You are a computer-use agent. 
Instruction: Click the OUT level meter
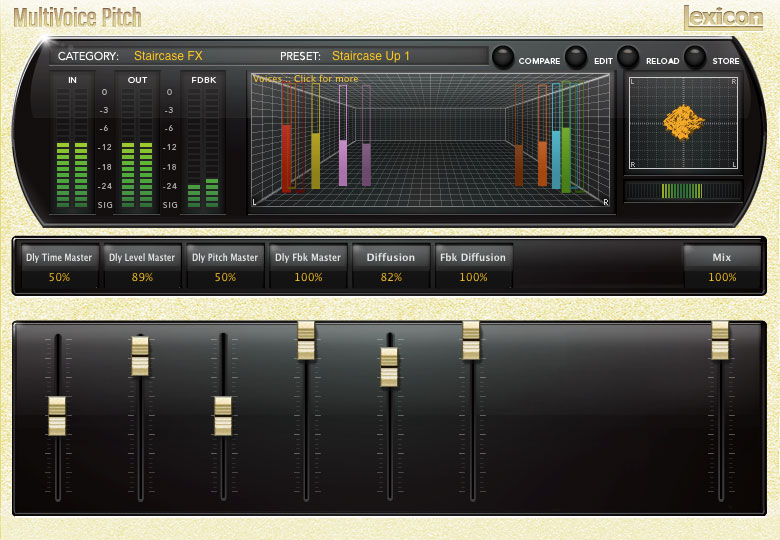pyautogui.click(x=137, y=148)
